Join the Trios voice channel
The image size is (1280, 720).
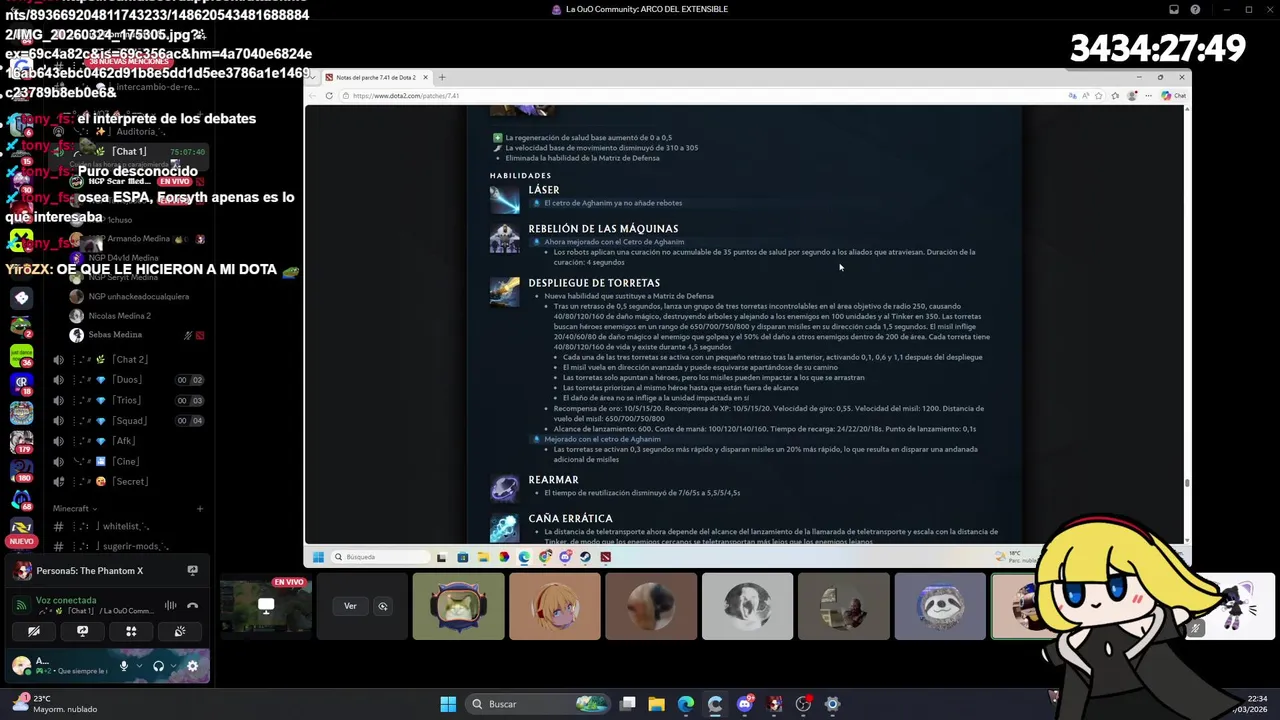[x=128, y=400]
